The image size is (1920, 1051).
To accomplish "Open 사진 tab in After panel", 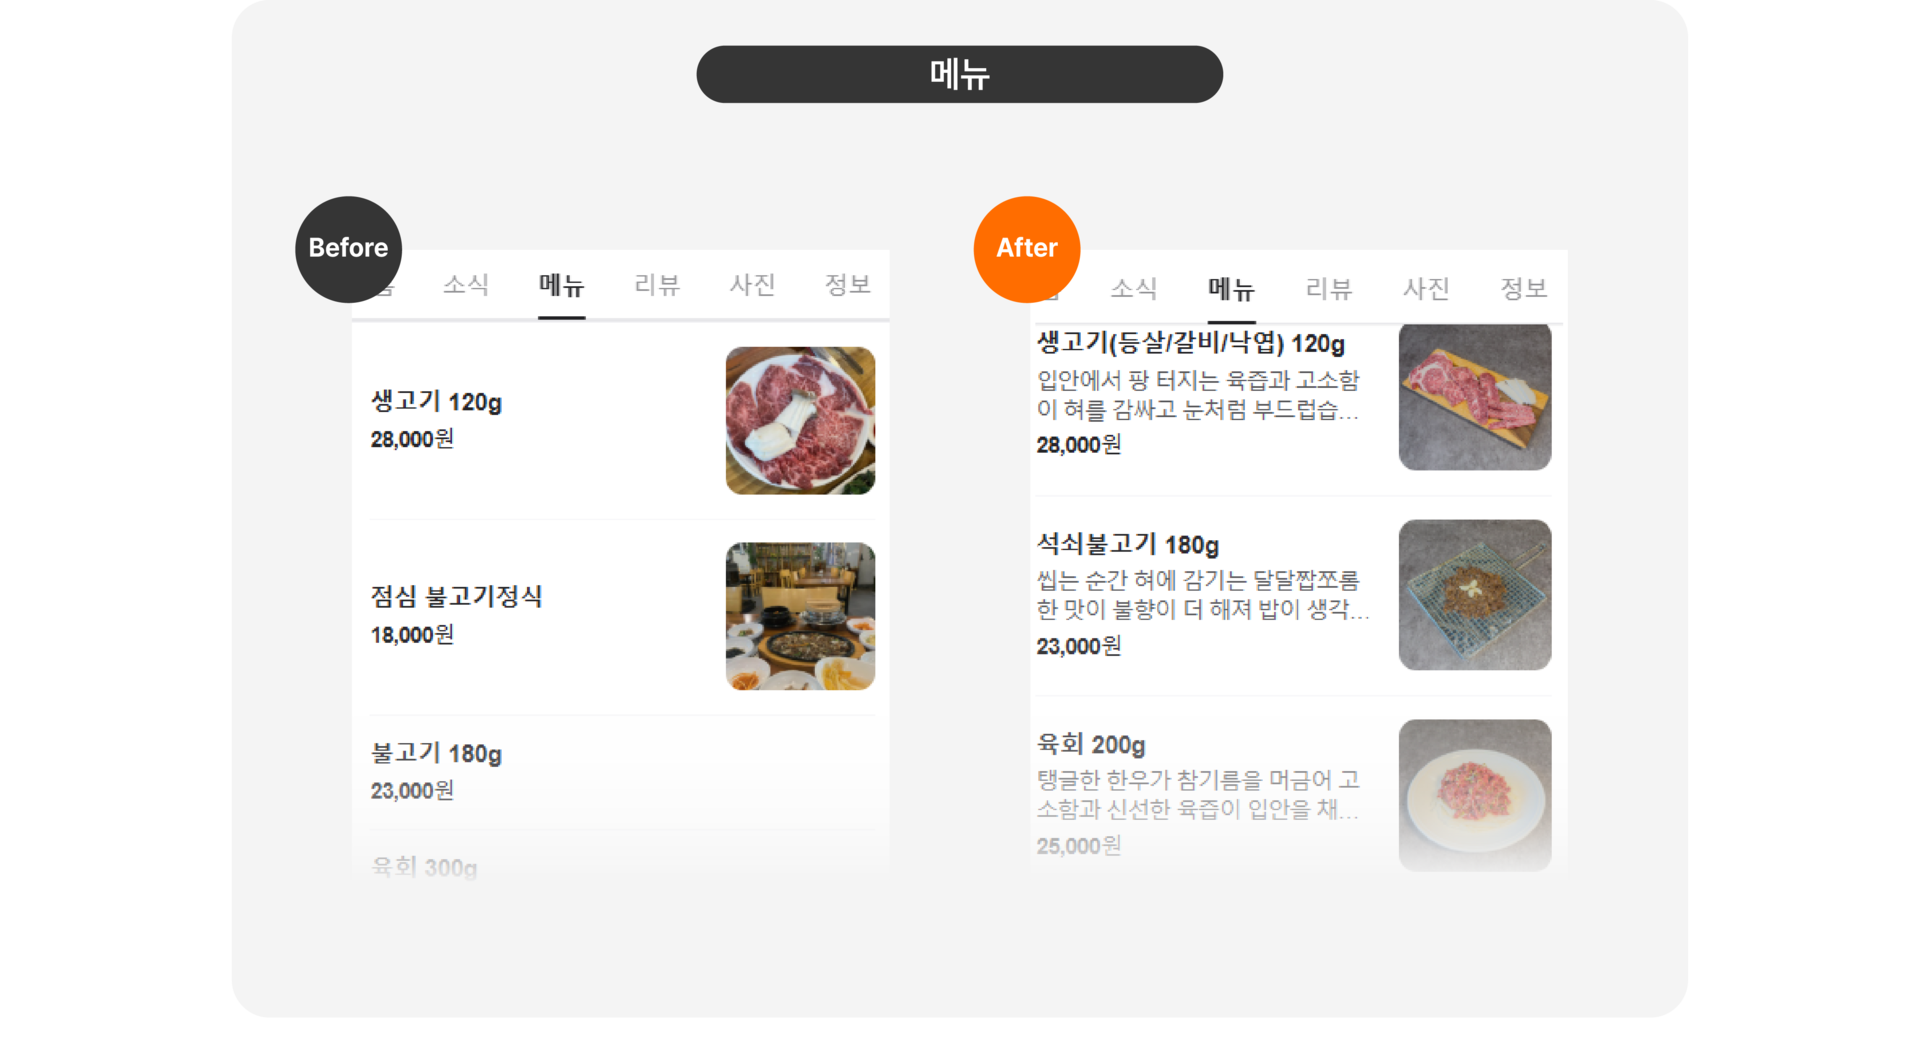I will 1426,289.
